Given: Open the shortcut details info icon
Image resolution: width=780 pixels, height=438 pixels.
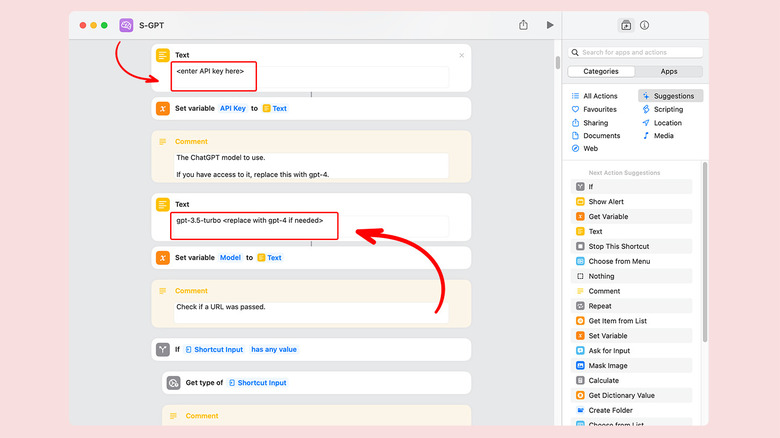Looking at the screenshot, I should click(x=644, y=25).
